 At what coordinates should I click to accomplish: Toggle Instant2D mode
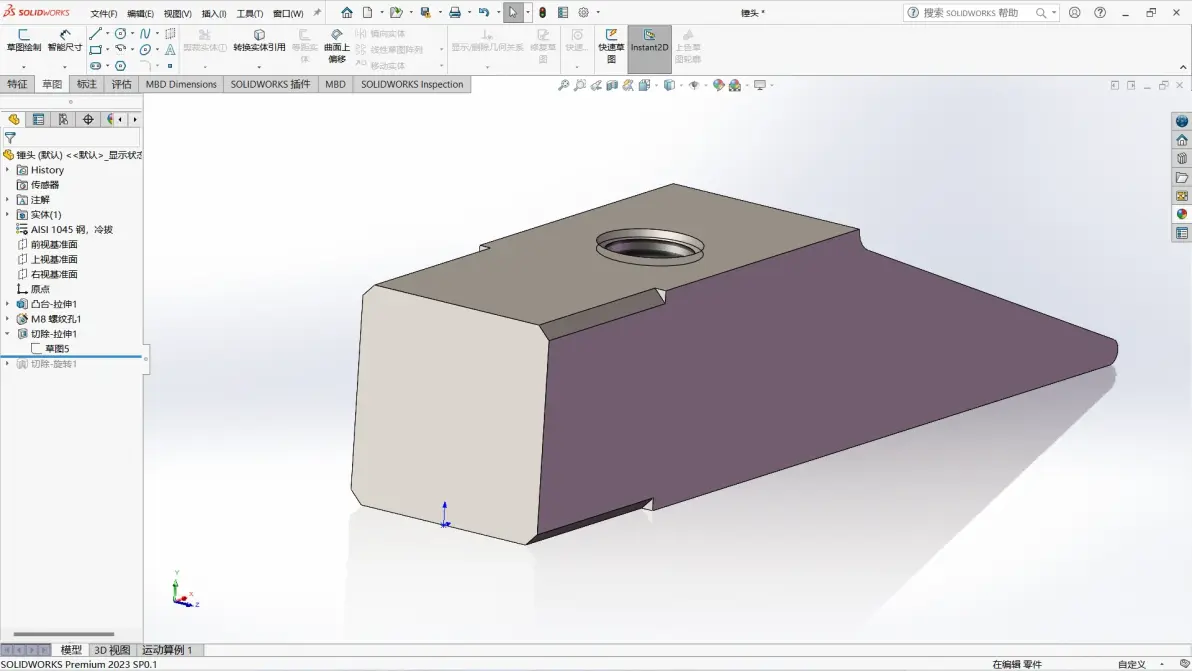click(649, 47)
